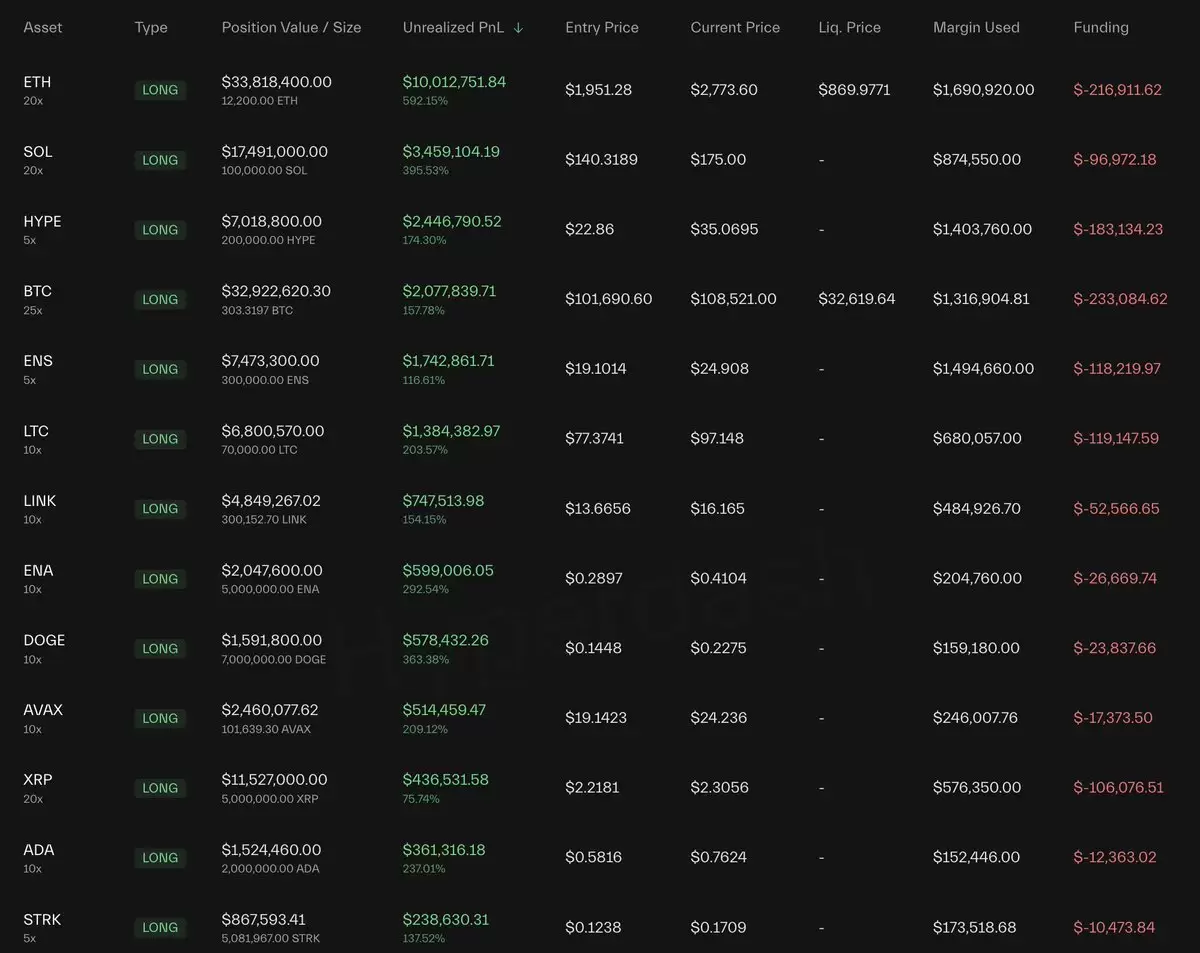The height and width of the screenshot is (953, 1200).
Task: Click the LONG badge on DOGE row
Action: tap(160, 648)
